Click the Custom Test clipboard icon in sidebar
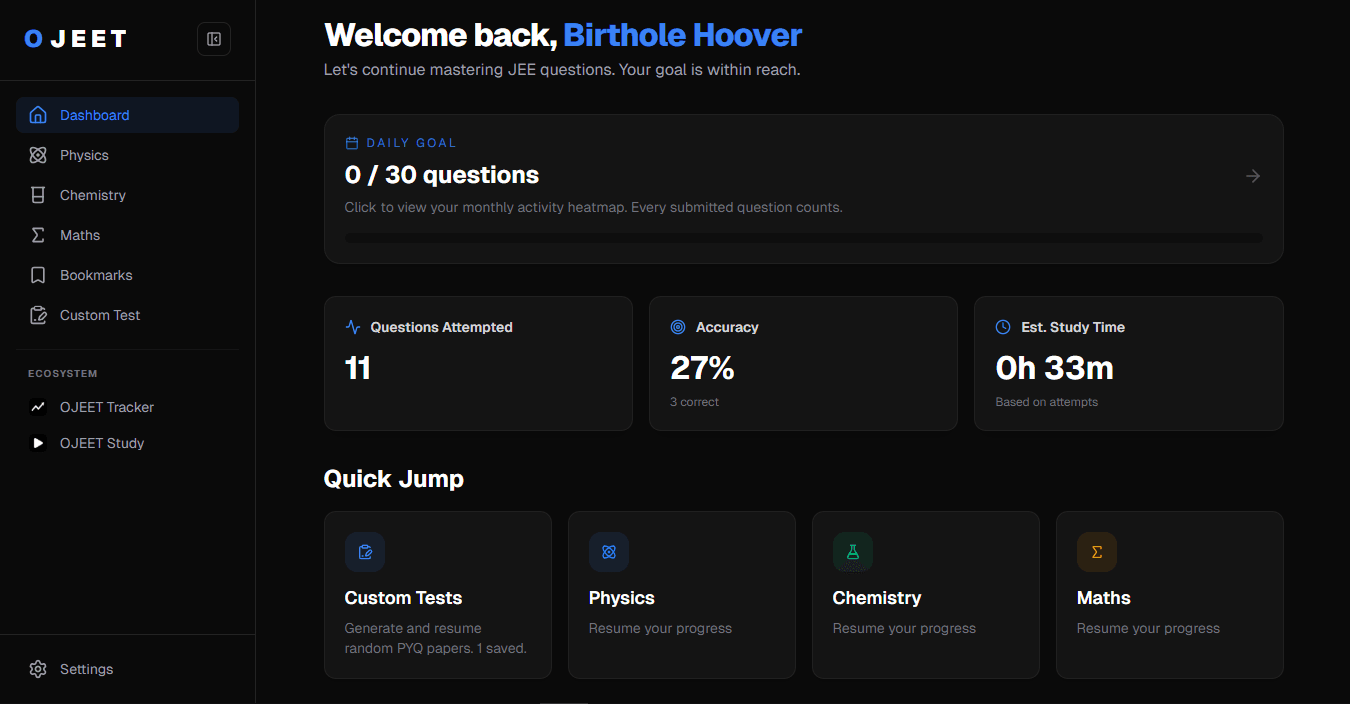1350x704 pixels. [38, 315]
